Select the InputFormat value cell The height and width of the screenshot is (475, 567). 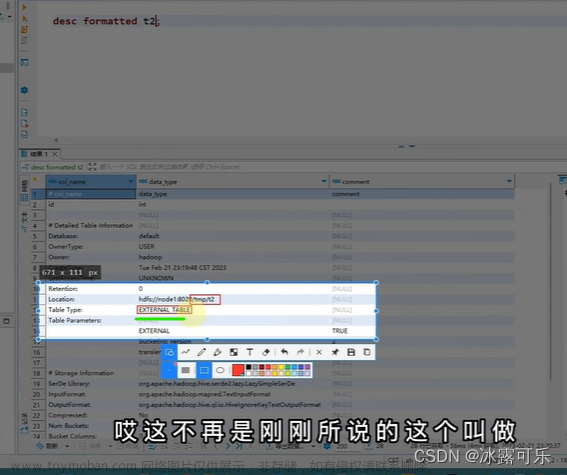[233, 394]
